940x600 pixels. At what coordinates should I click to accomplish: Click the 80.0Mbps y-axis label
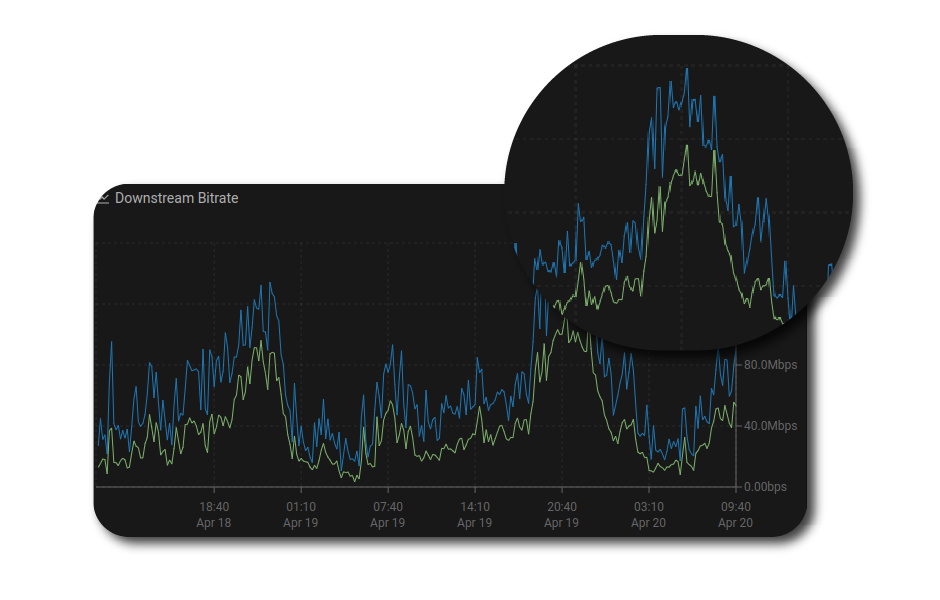(770, 365)
